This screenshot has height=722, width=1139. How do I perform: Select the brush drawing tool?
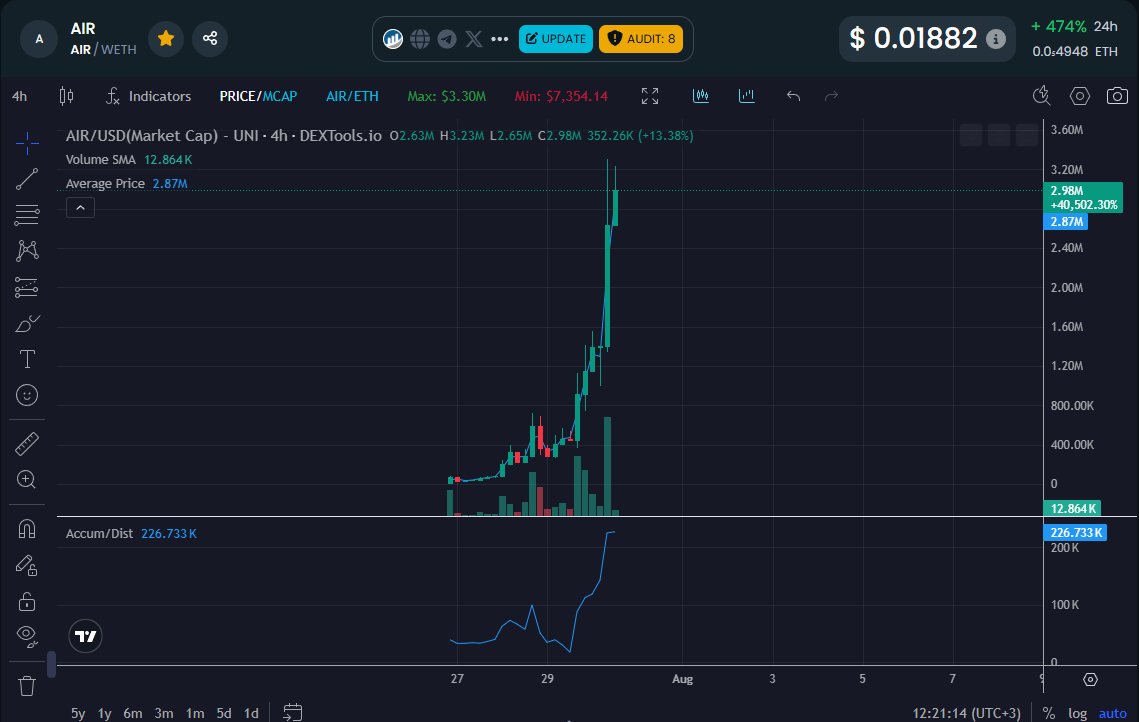(x=27, y=323)
